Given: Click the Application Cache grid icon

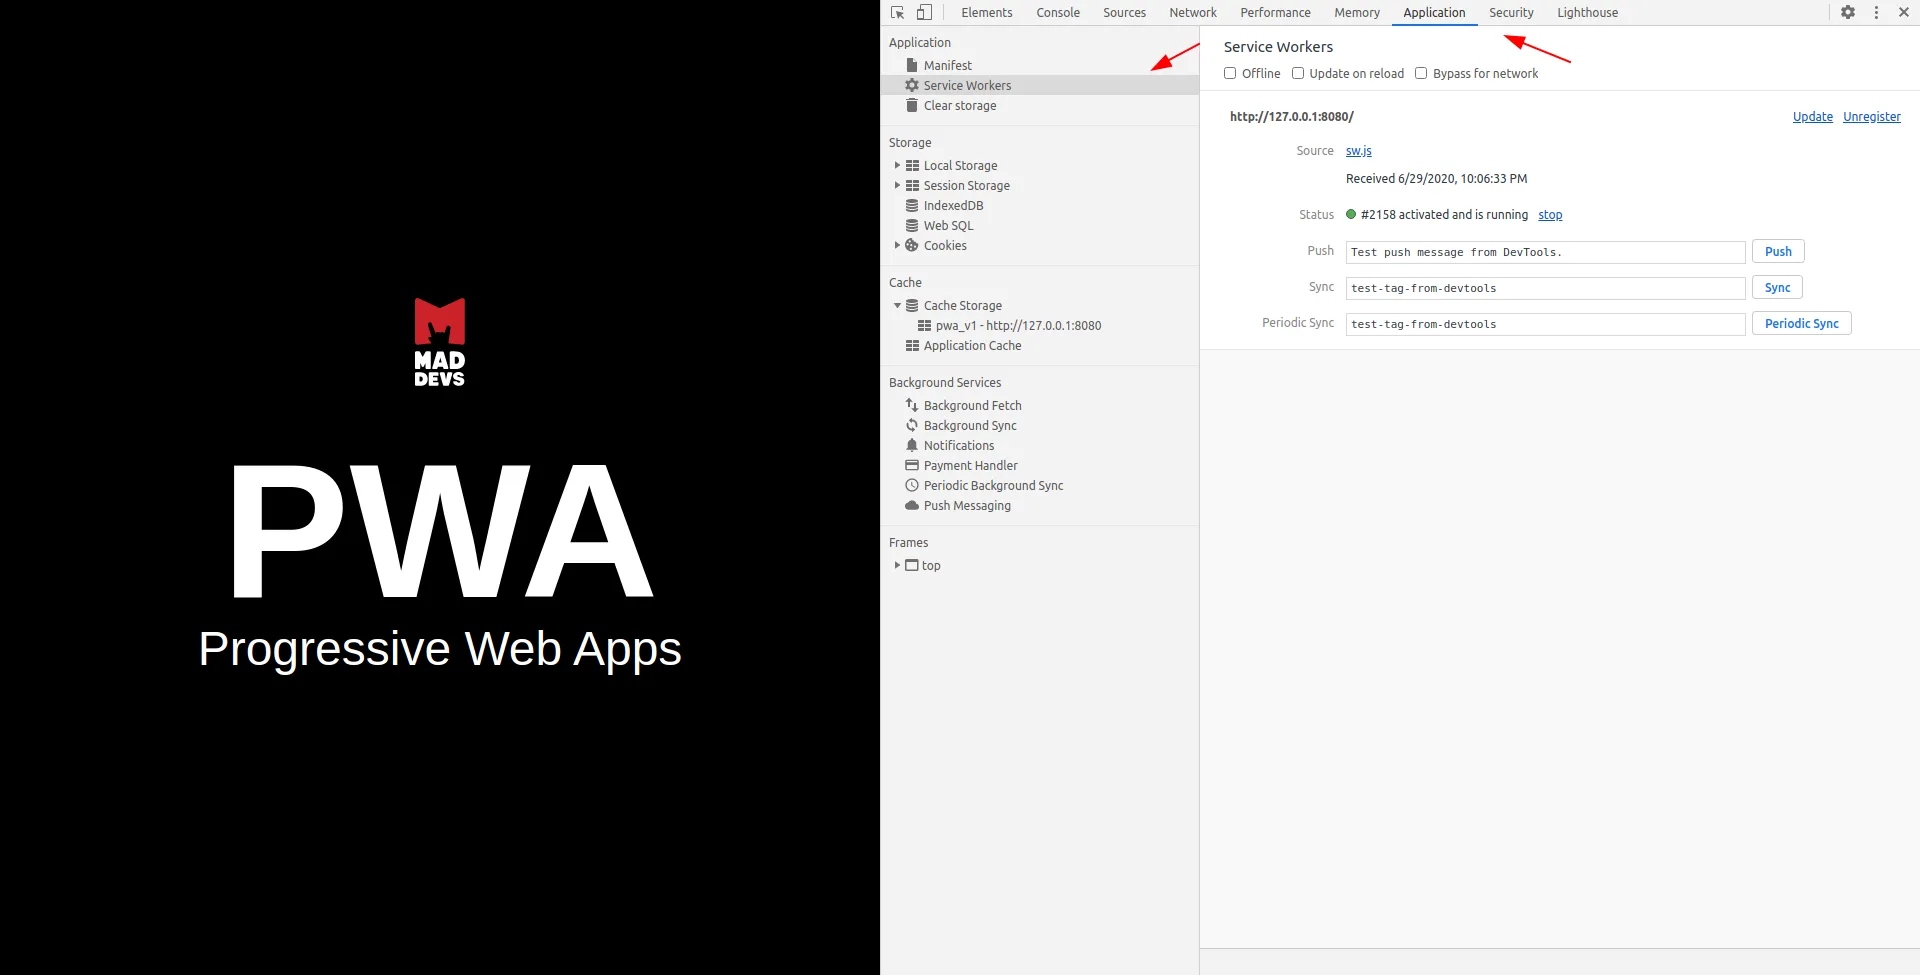Looking at the screenshot, I should (912, 345).
